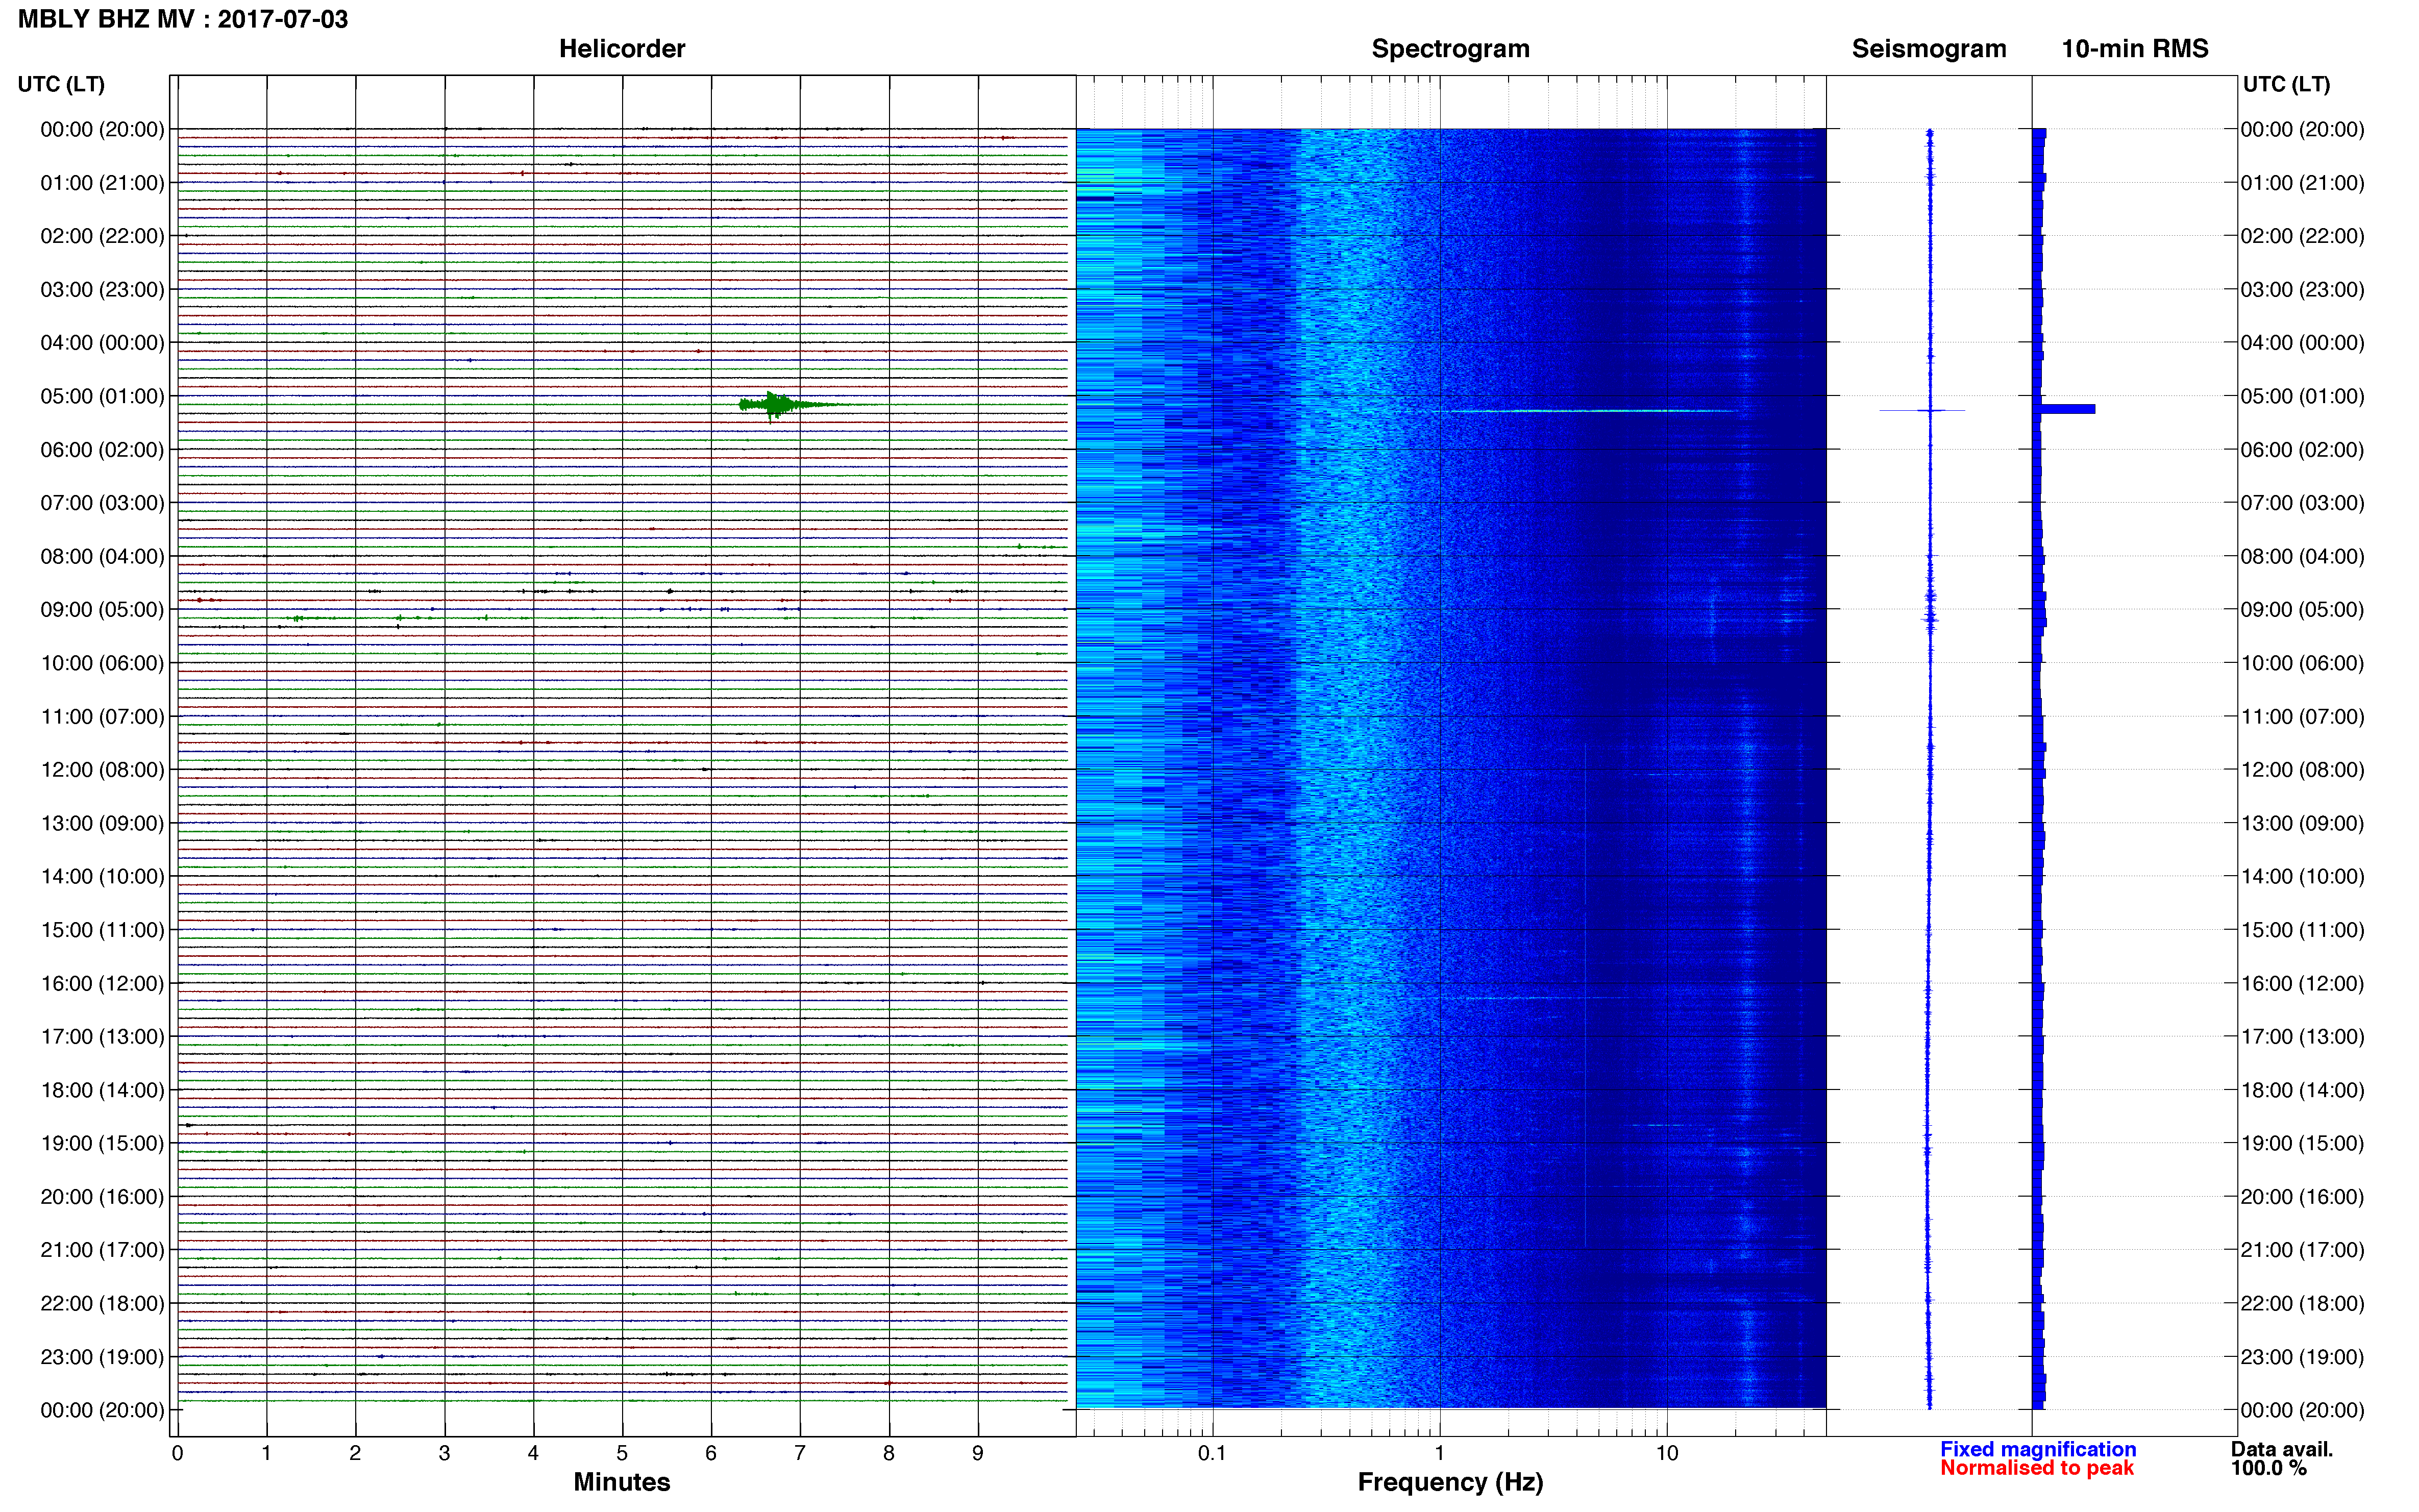
Task: Click the left time label '07:00 (03:00)'
Action: pos(102,503)
